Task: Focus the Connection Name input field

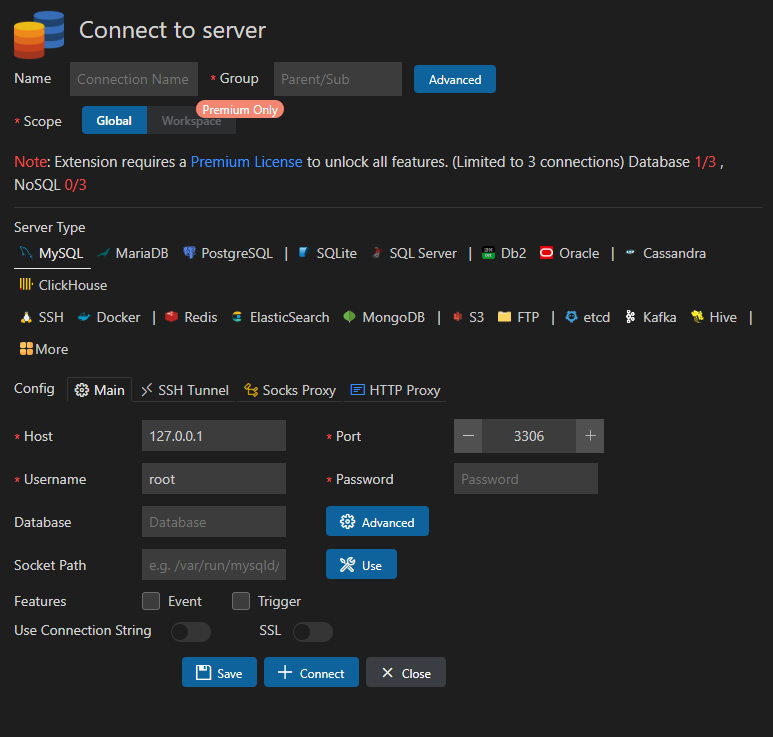Action: (x=134, y=79)
